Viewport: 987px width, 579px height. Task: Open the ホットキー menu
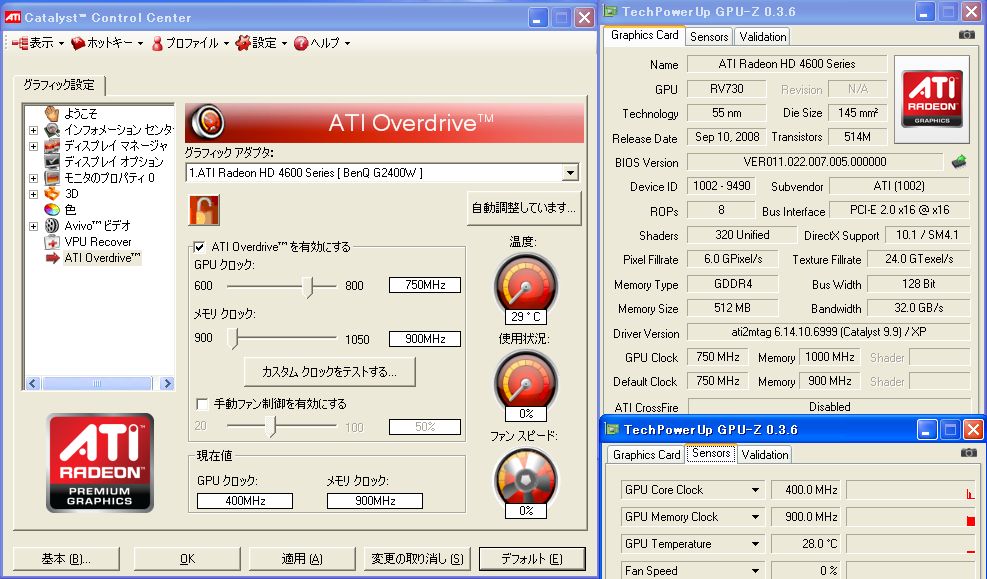click(x=107, y=43)
